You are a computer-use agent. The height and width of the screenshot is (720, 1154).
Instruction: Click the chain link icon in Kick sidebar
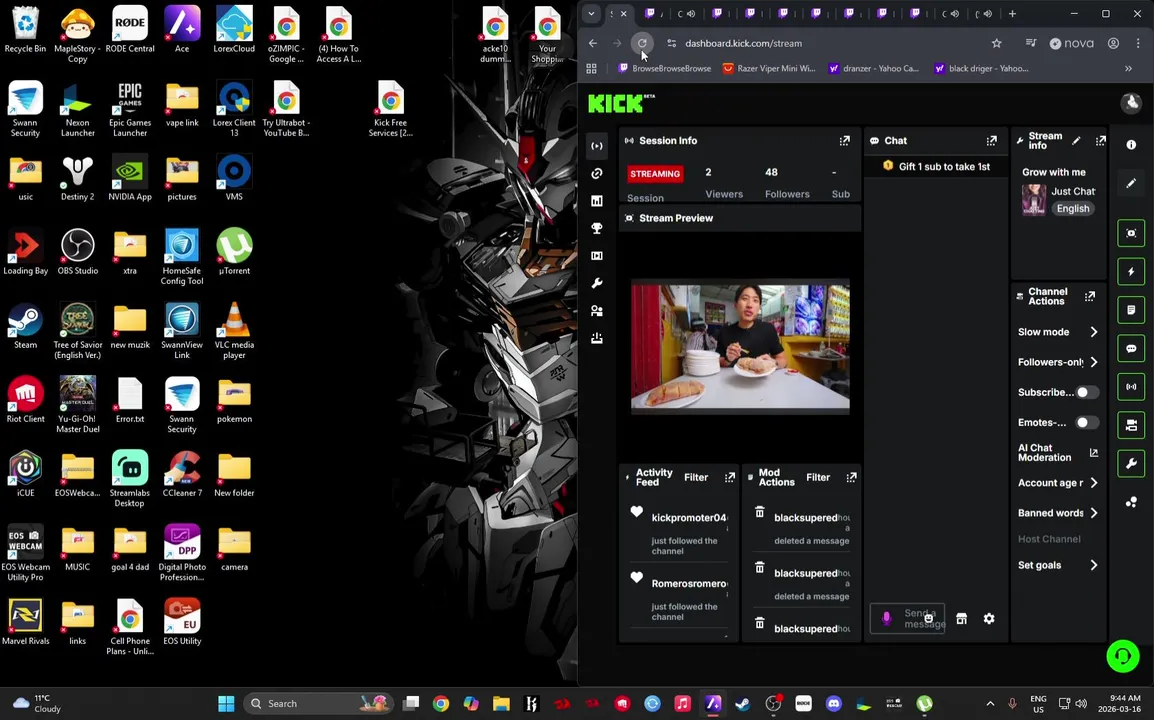597,173
